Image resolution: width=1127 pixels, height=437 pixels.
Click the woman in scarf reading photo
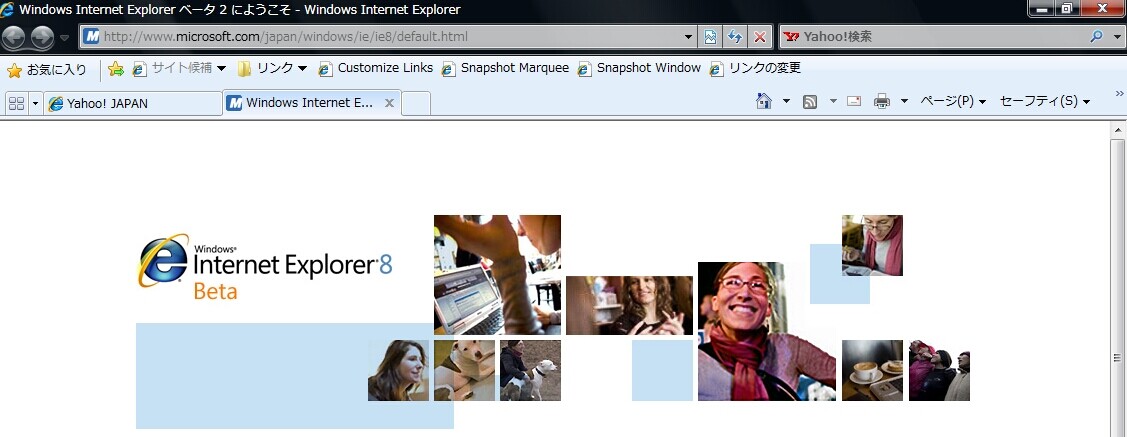tap(873, 245)
